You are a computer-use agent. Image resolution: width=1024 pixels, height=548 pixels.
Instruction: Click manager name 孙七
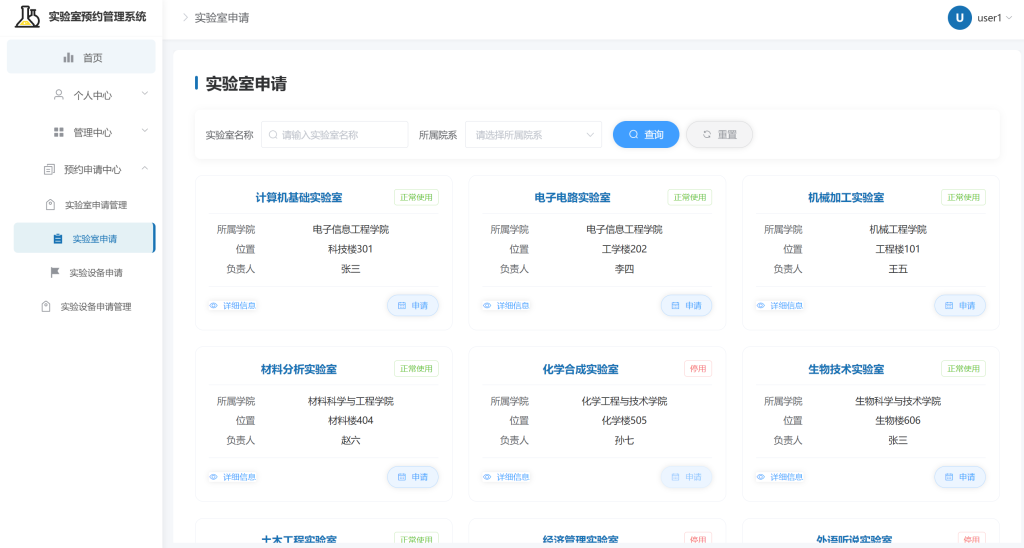pos(624,440)
